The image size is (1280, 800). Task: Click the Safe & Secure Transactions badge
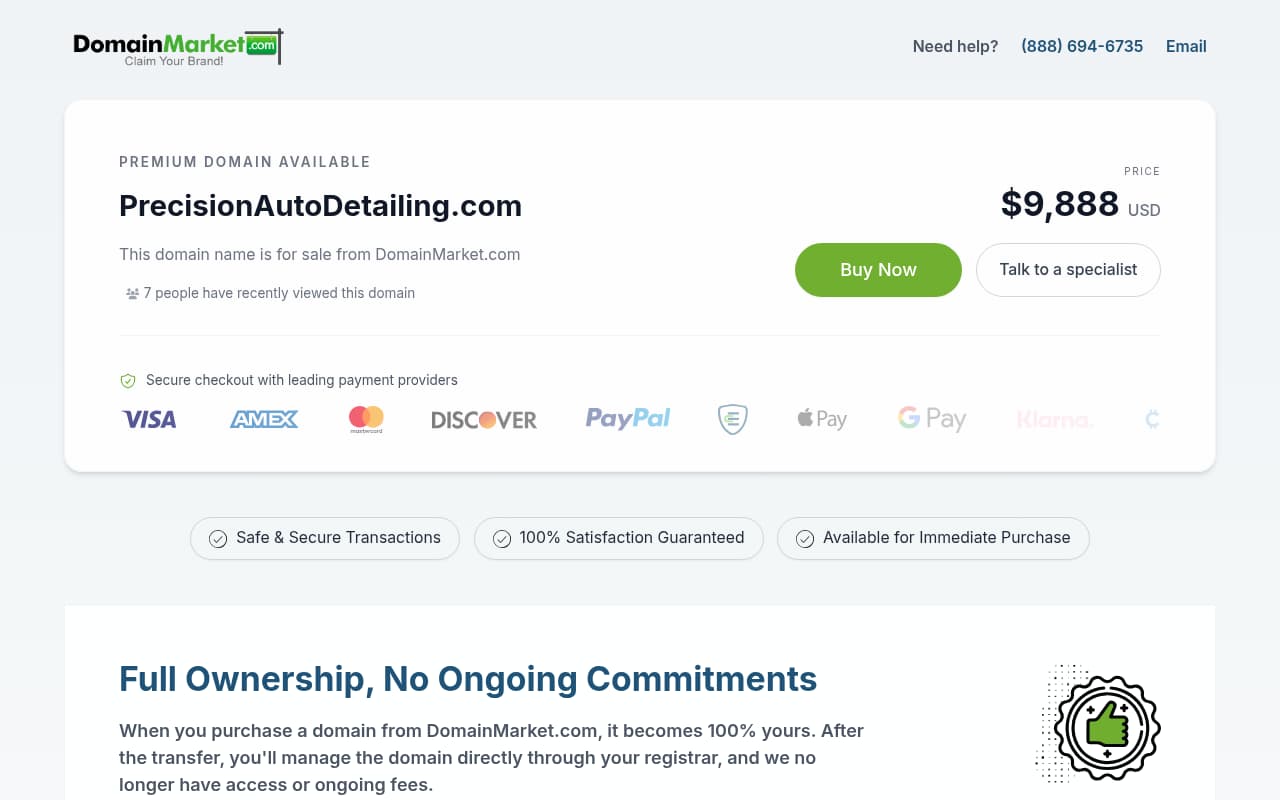(324, 538)
